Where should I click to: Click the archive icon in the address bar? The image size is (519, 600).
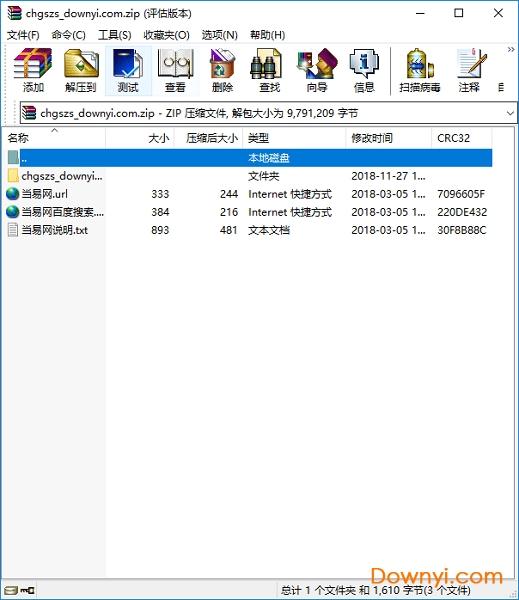(29, 113)
